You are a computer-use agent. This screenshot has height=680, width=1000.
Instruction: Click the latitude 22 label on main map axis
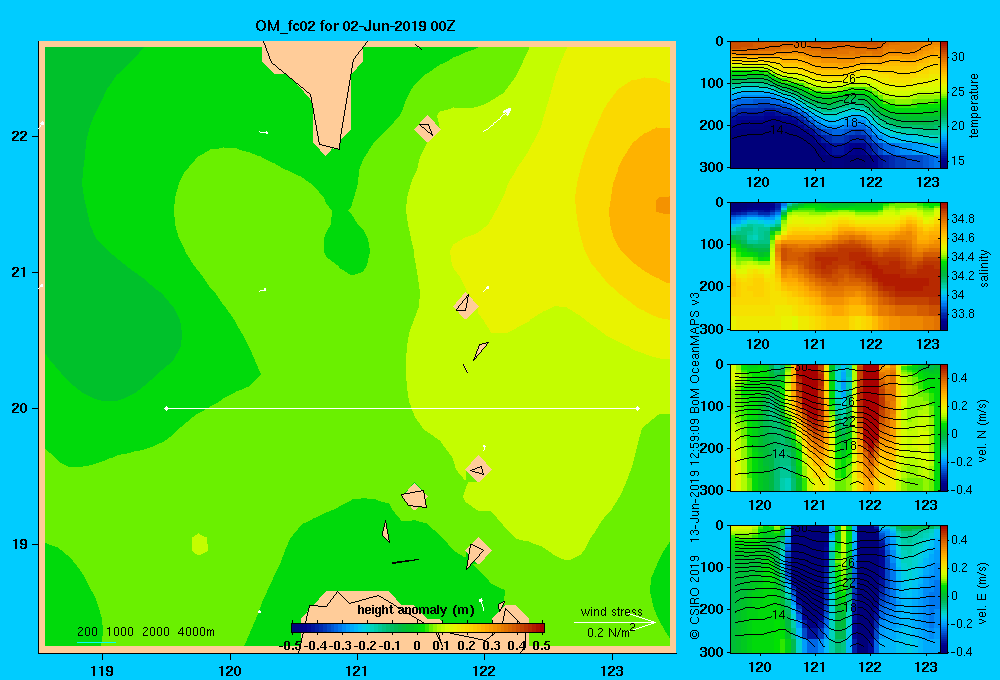(20, 136)
